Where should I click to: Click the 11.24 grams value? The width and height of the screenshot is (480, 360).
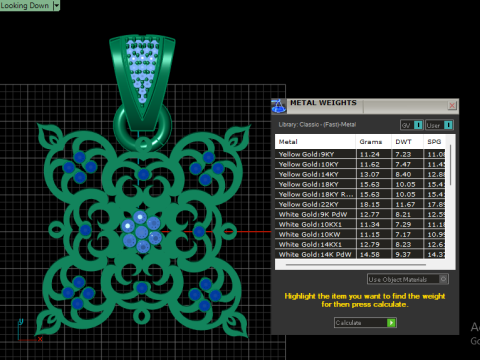(x=370, y=154)
